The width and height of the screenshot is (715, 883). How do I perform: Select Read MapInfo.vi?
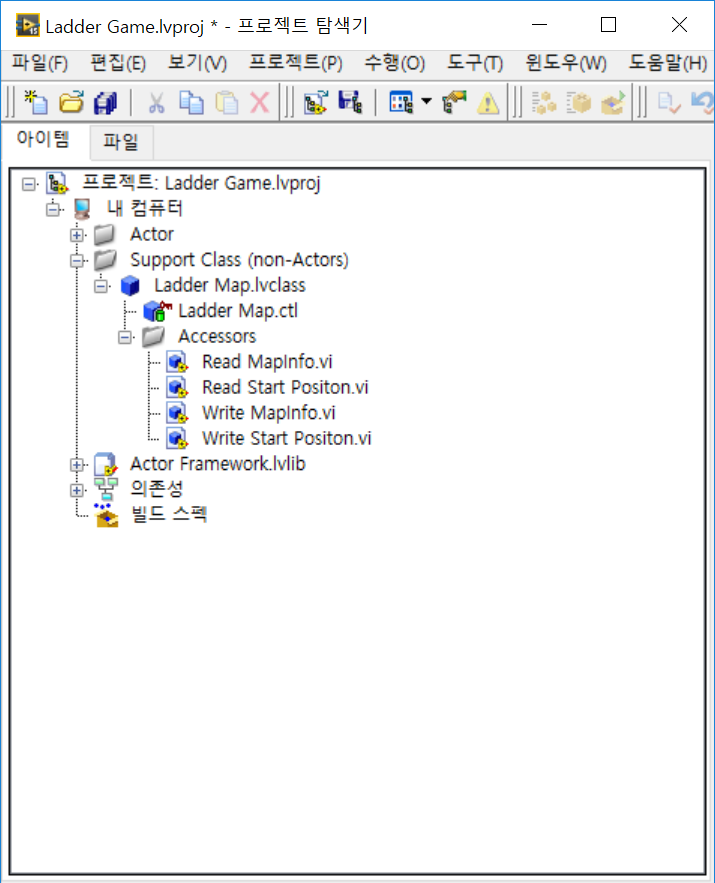[x=267, y=362]
